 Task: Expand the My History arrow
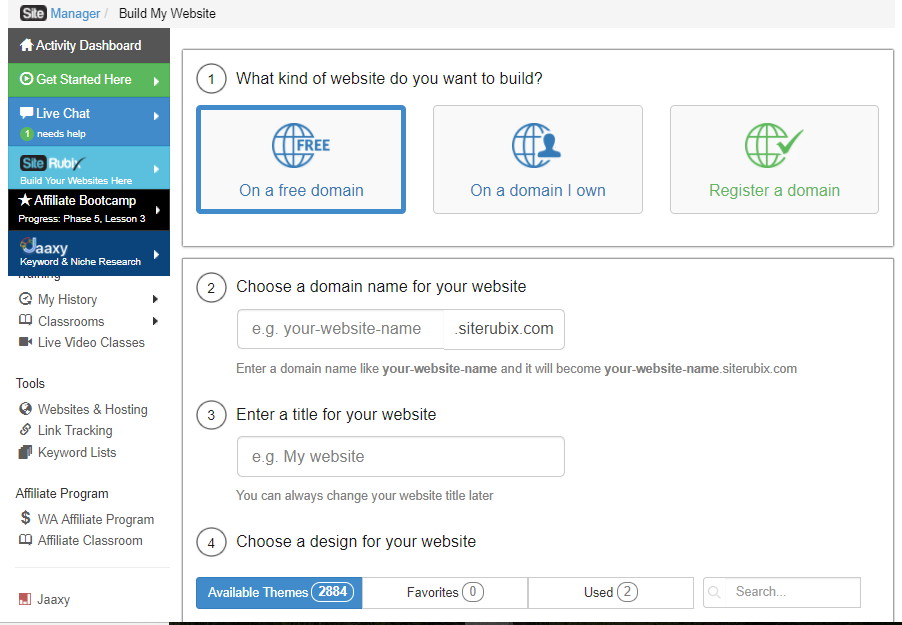tap(155, 299)
